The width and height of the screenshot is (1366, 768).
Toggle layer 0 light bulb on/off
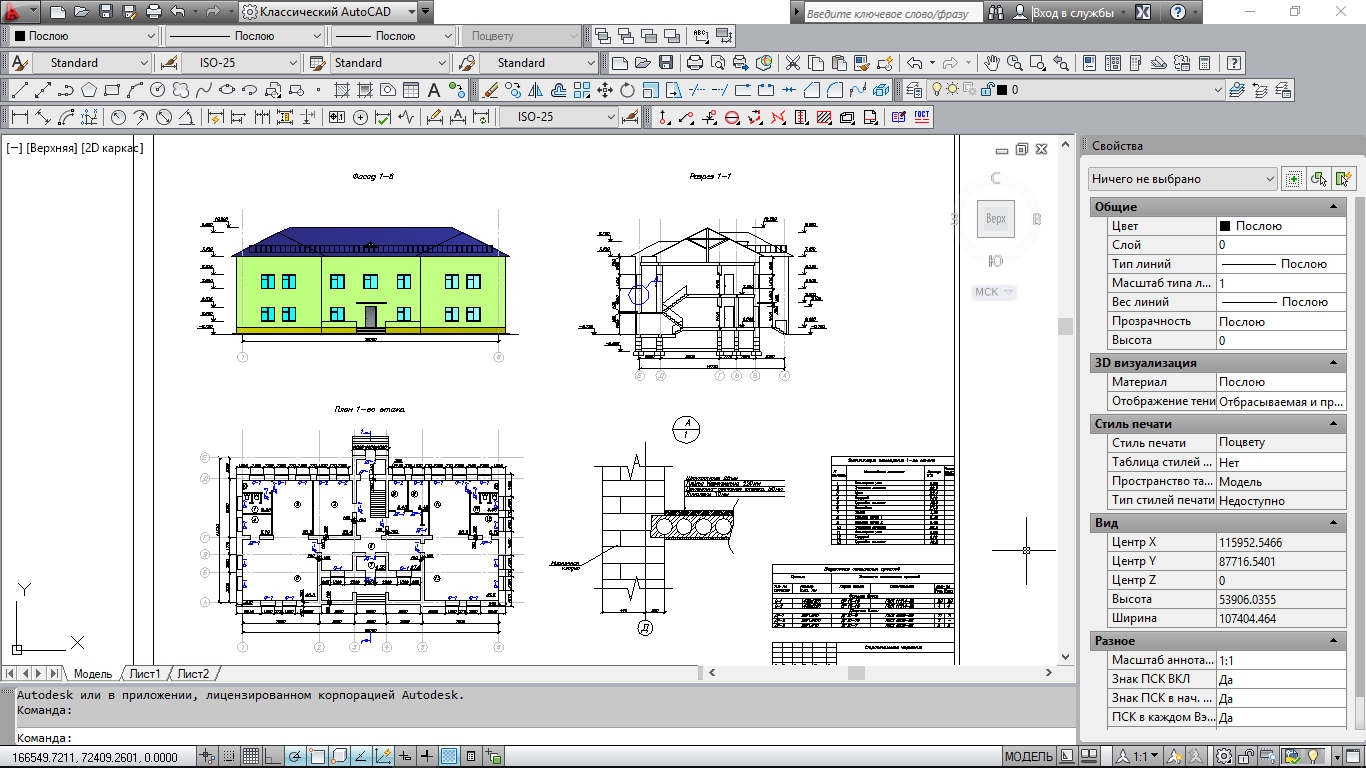(937, 90)
